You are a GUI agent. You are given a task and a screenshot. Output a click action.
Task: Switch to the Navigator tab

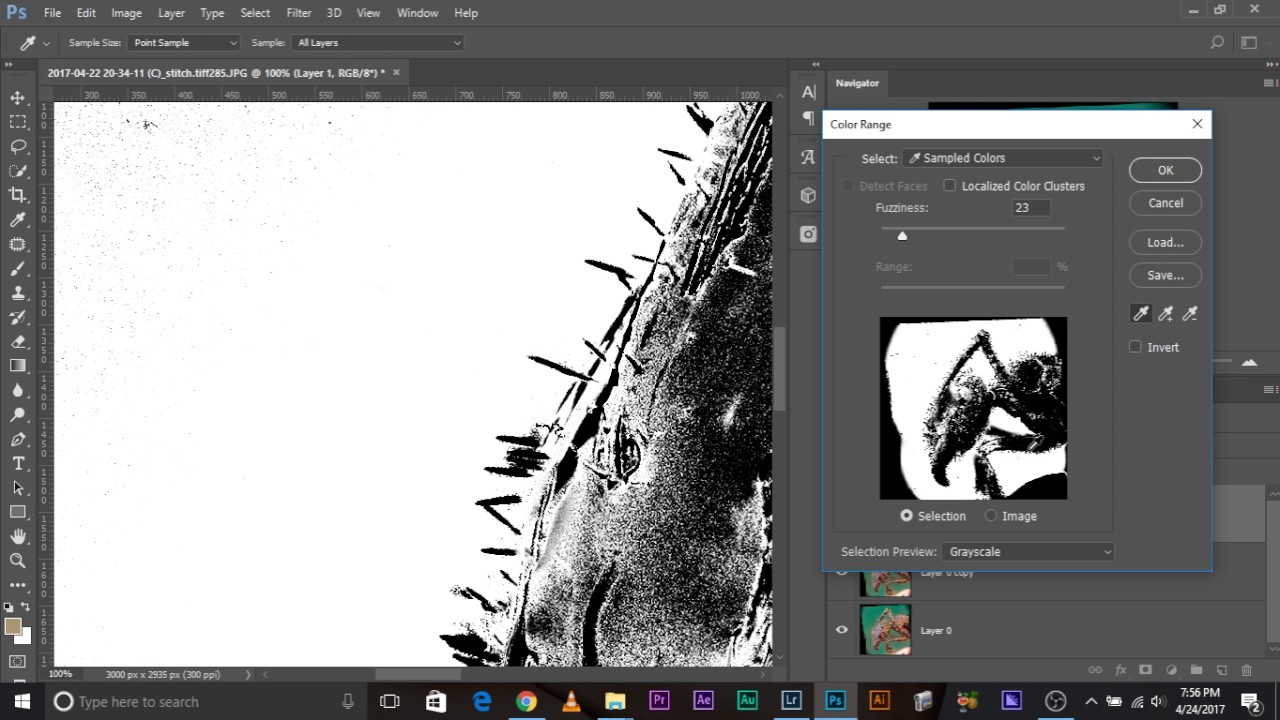click(857, 83)
